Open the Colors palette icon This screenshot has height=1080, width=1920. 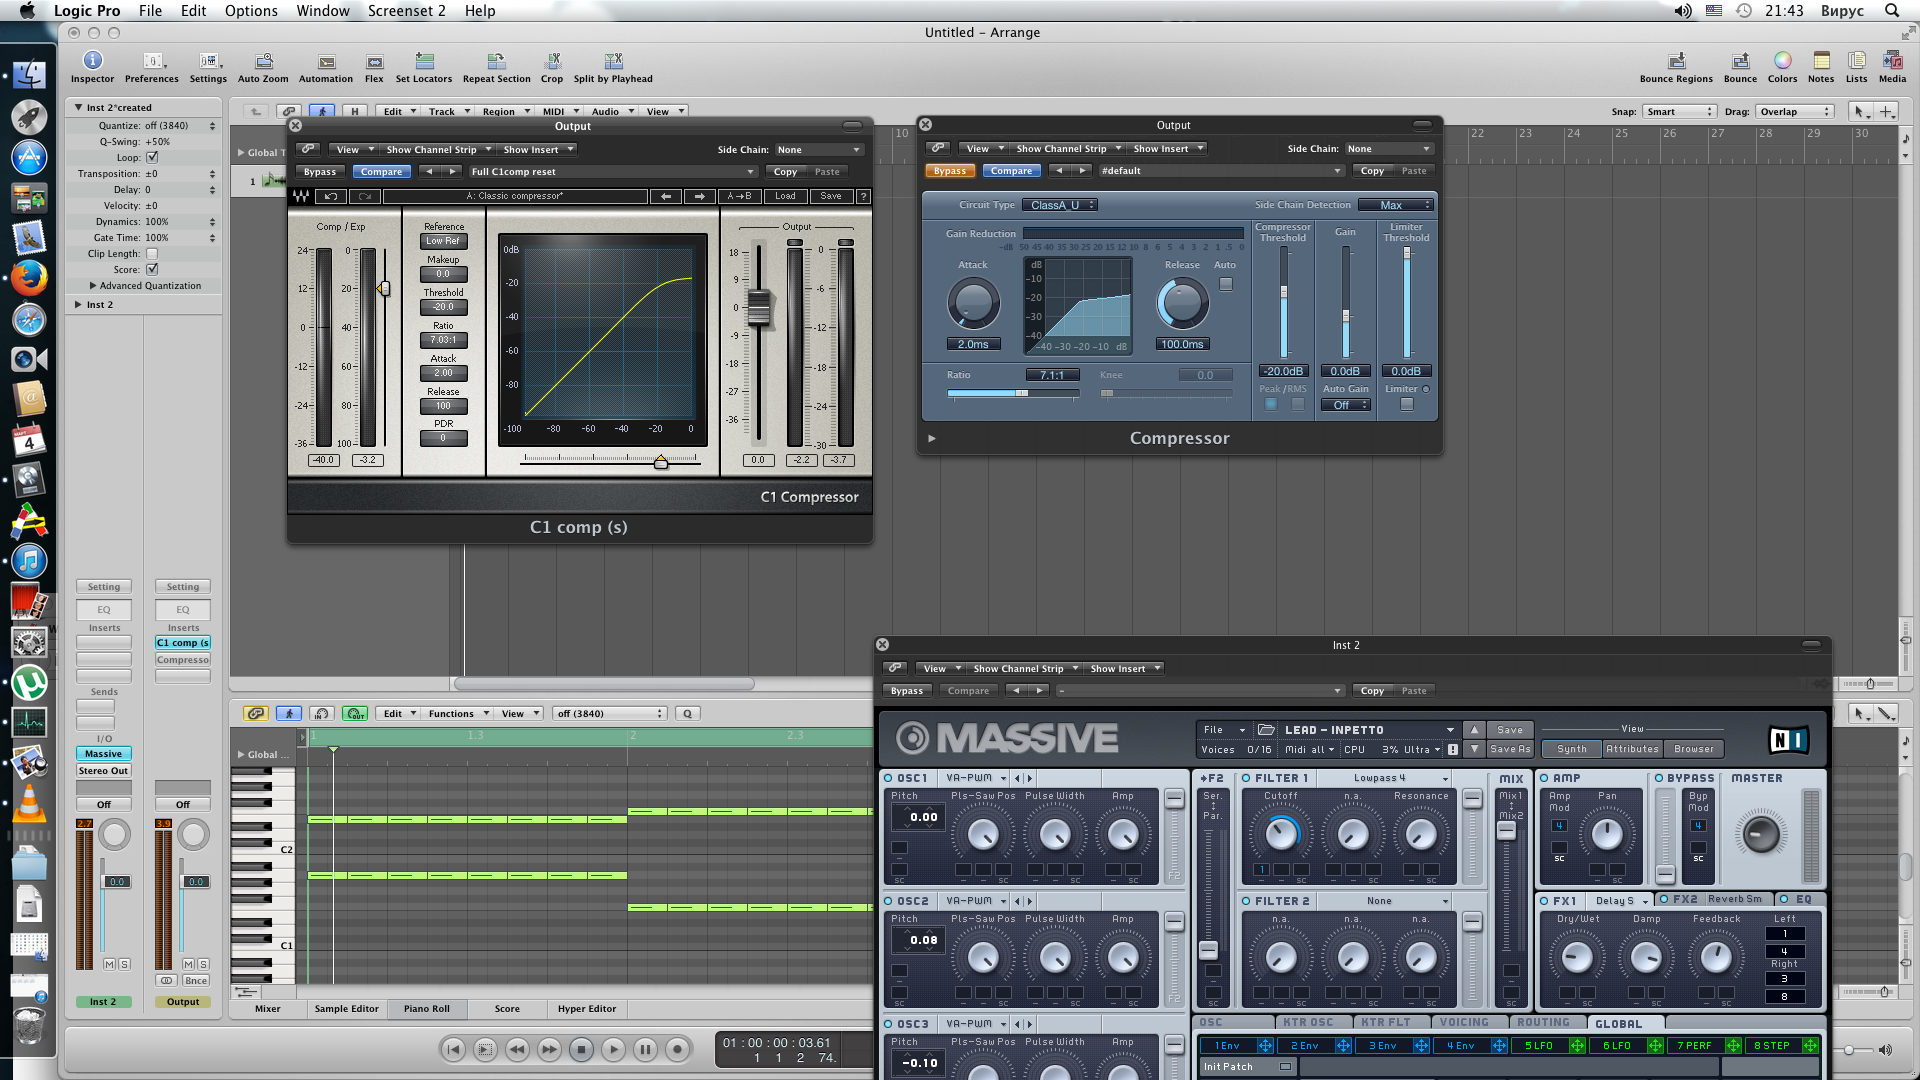(x=1782, y=61)
